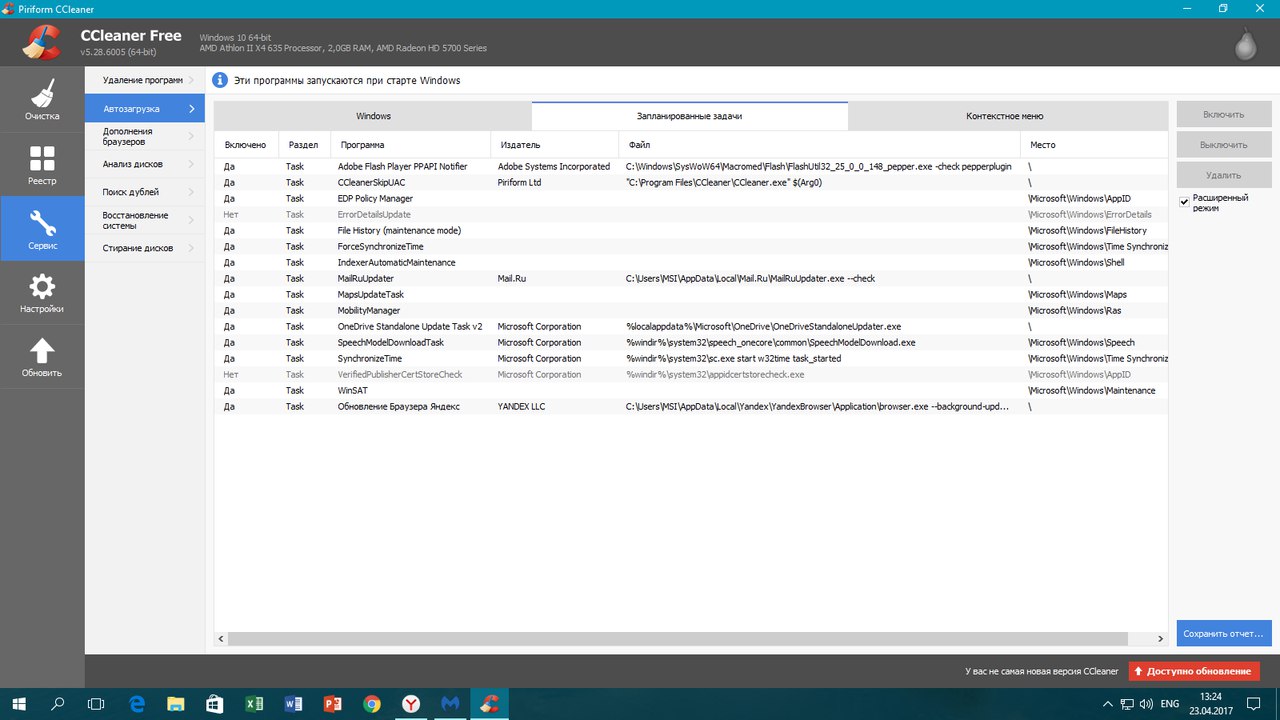Open the volume control in tray
1280x720 pixels.
point(1145,704)
